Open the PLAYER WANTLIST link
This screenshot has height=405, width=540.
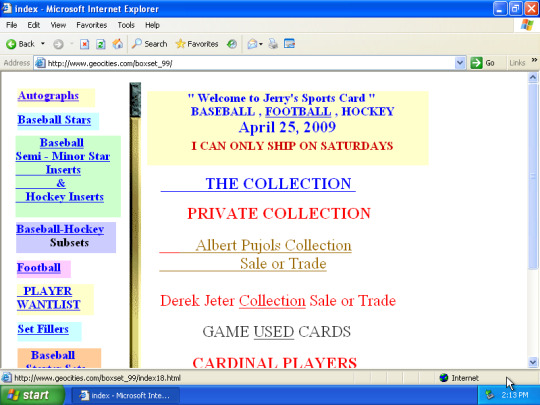tap(49, 298)
